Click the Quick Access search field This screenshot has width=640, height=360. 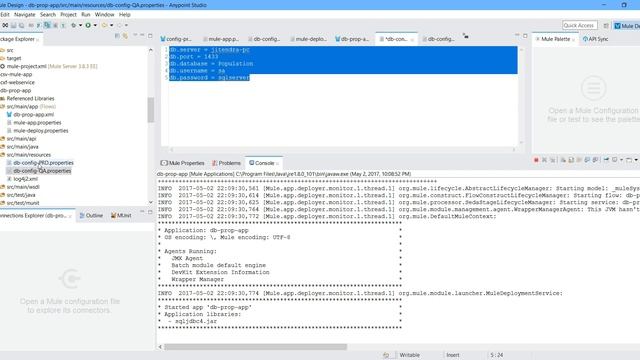tap(580, 25)
